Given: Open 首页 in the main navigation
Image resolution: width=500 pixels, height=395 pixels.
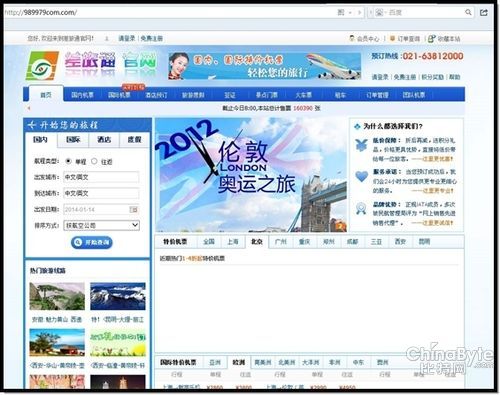Looking at the screenshot, I should click(x=46, y=95).
